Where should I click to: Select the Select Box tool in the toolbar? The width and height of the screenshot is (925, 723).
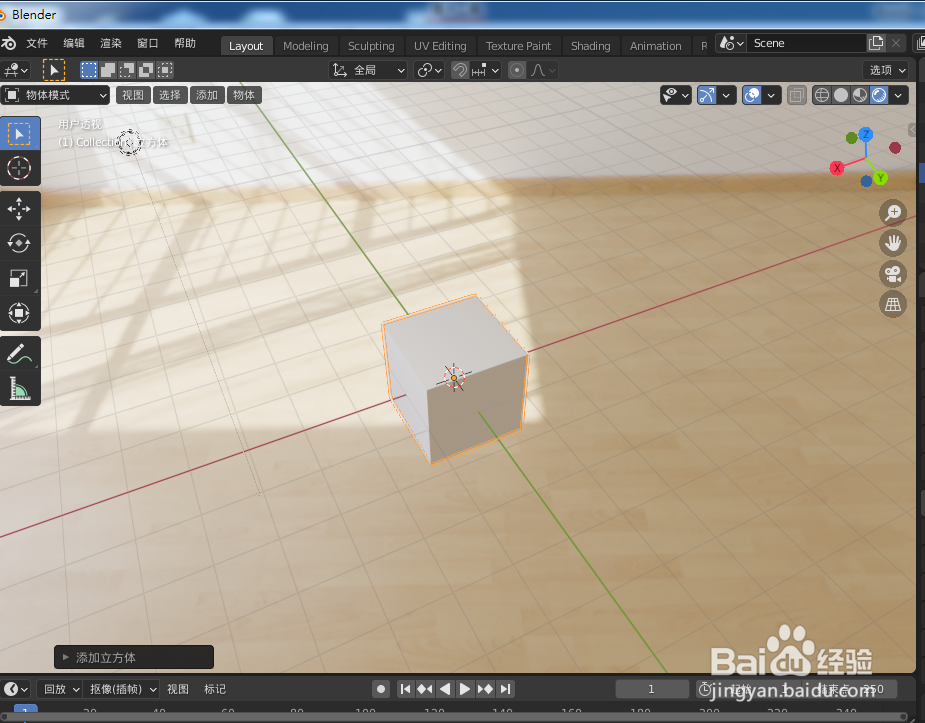20,134
